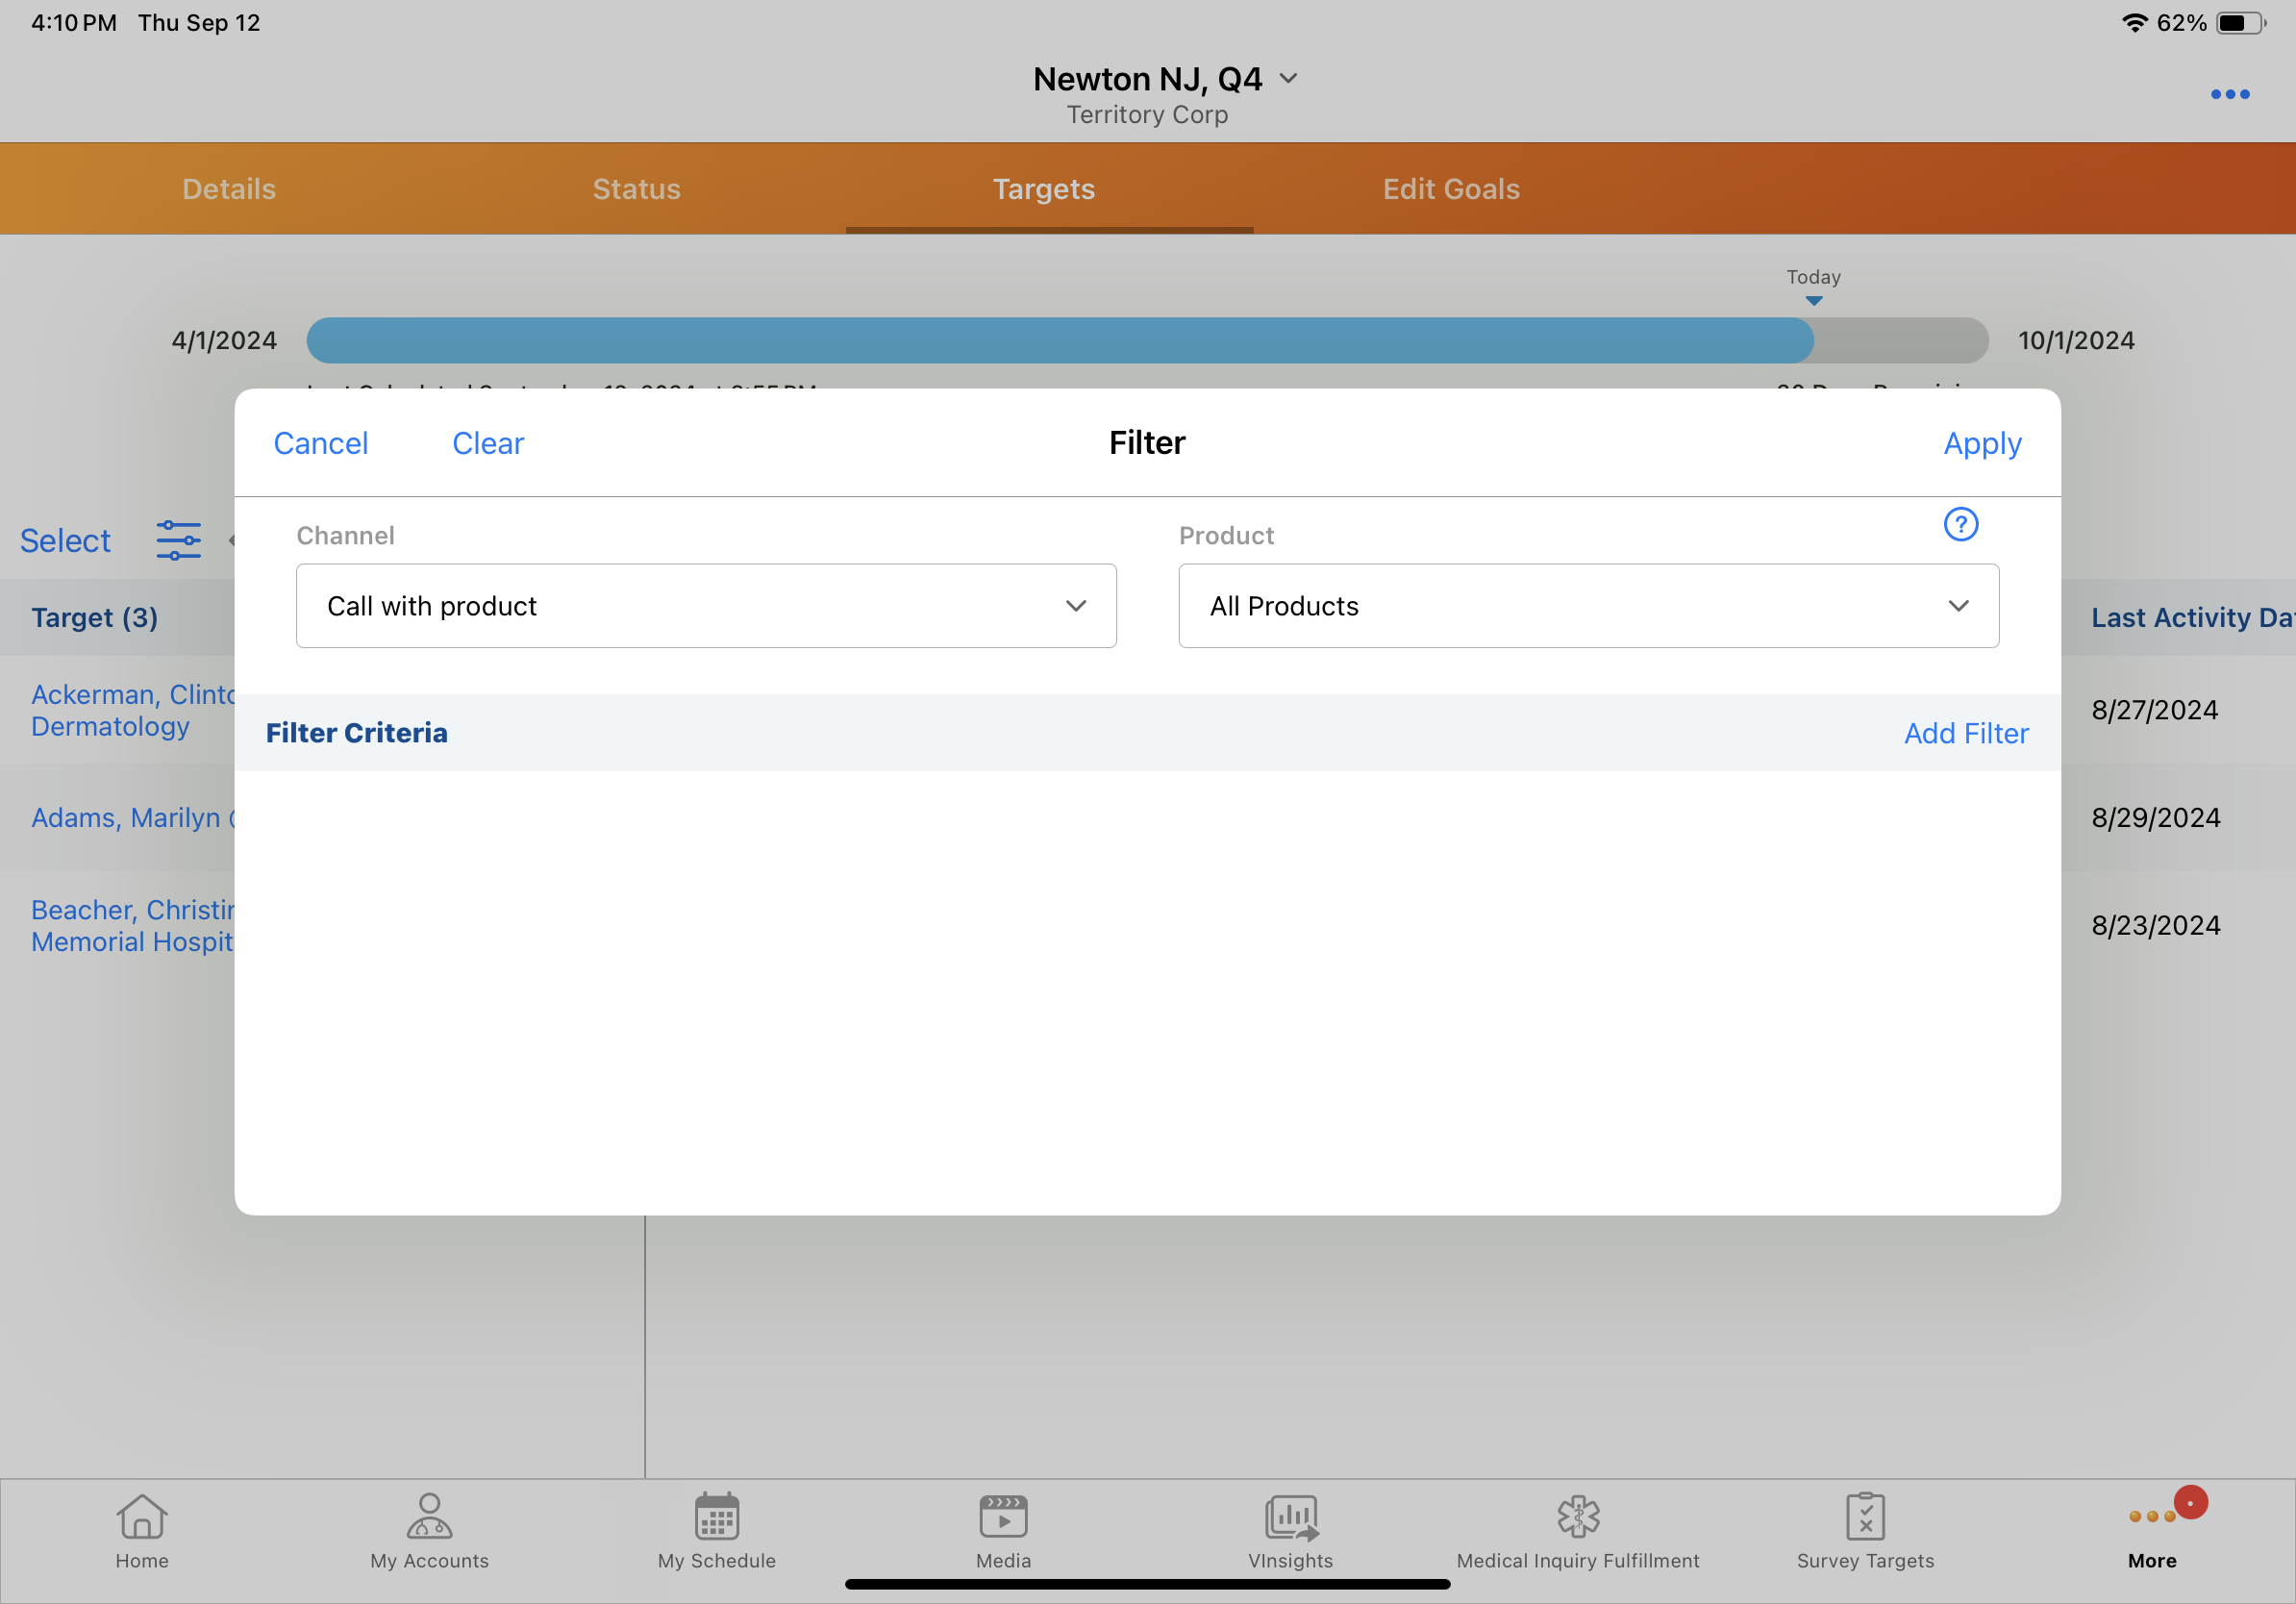
Task: Expand the All Products dropdown
Action: (x=1588, y=606)
